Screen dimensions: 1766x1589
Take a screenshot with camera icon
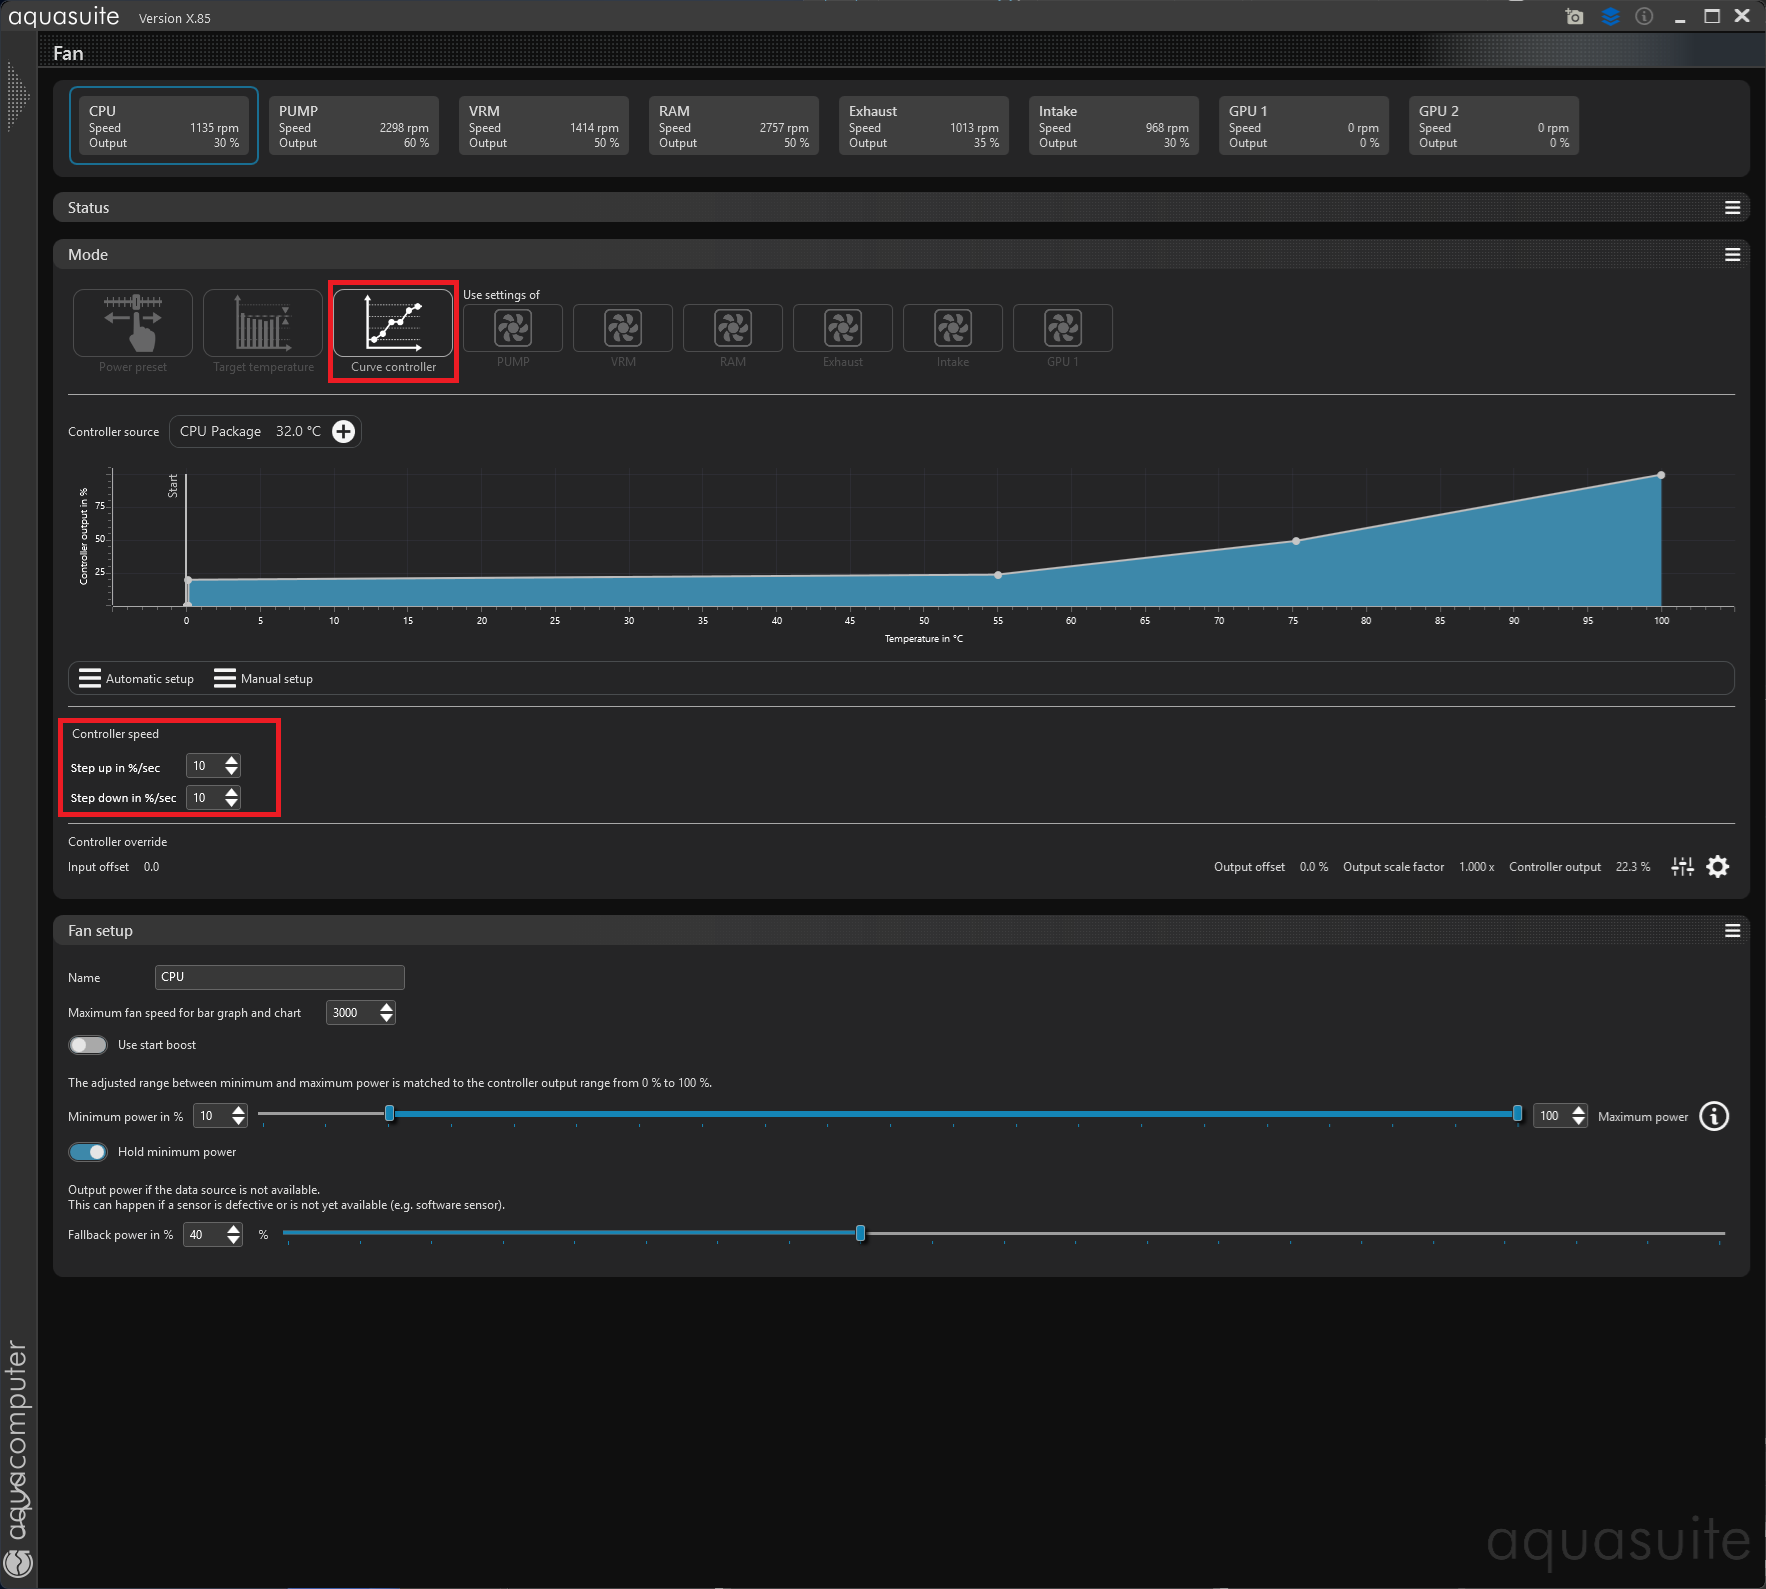click(1574, 17)
